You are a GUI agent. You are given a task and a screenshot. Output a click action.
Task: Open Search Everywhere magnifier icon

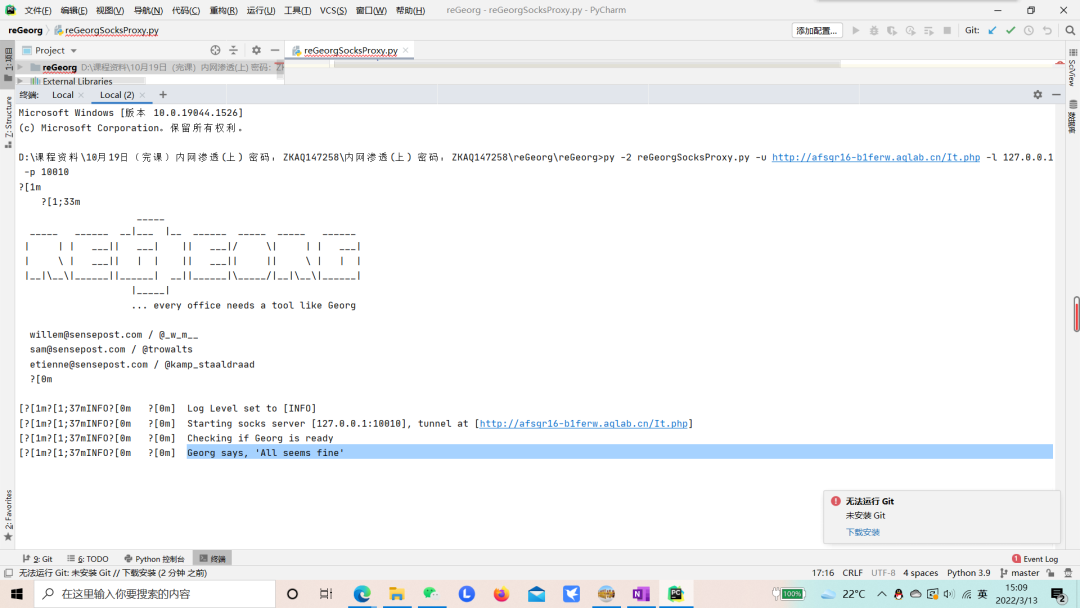(x=1070, y=30)
